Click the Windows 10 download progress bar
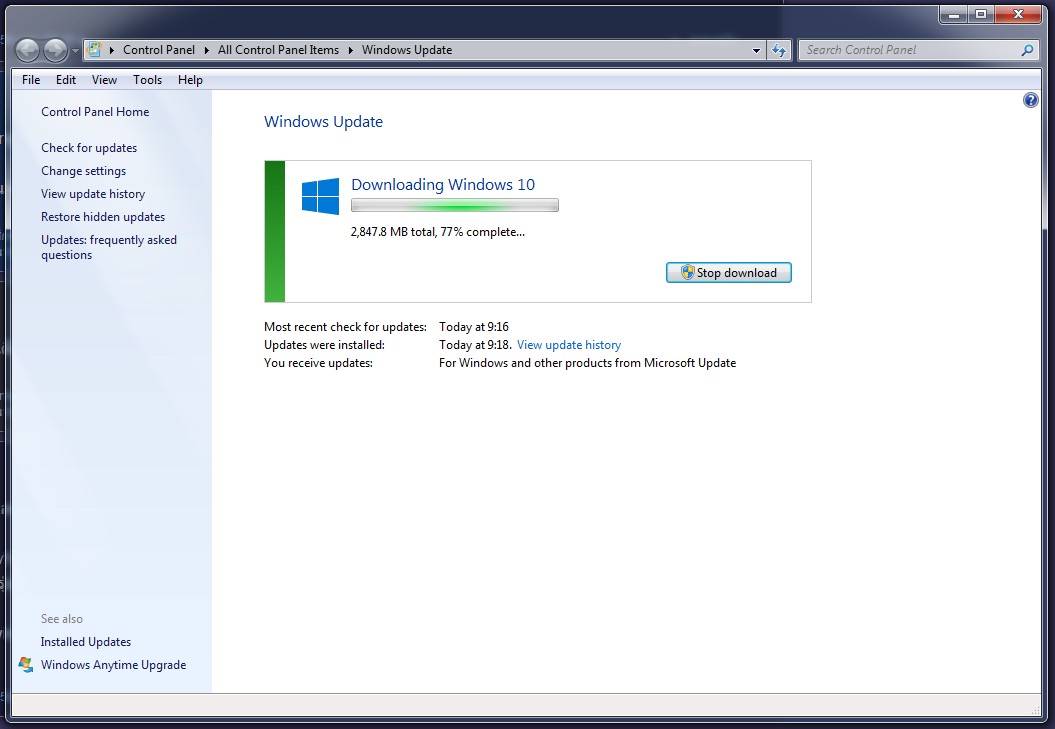1055x729 pixels. (x=455, y=205)
